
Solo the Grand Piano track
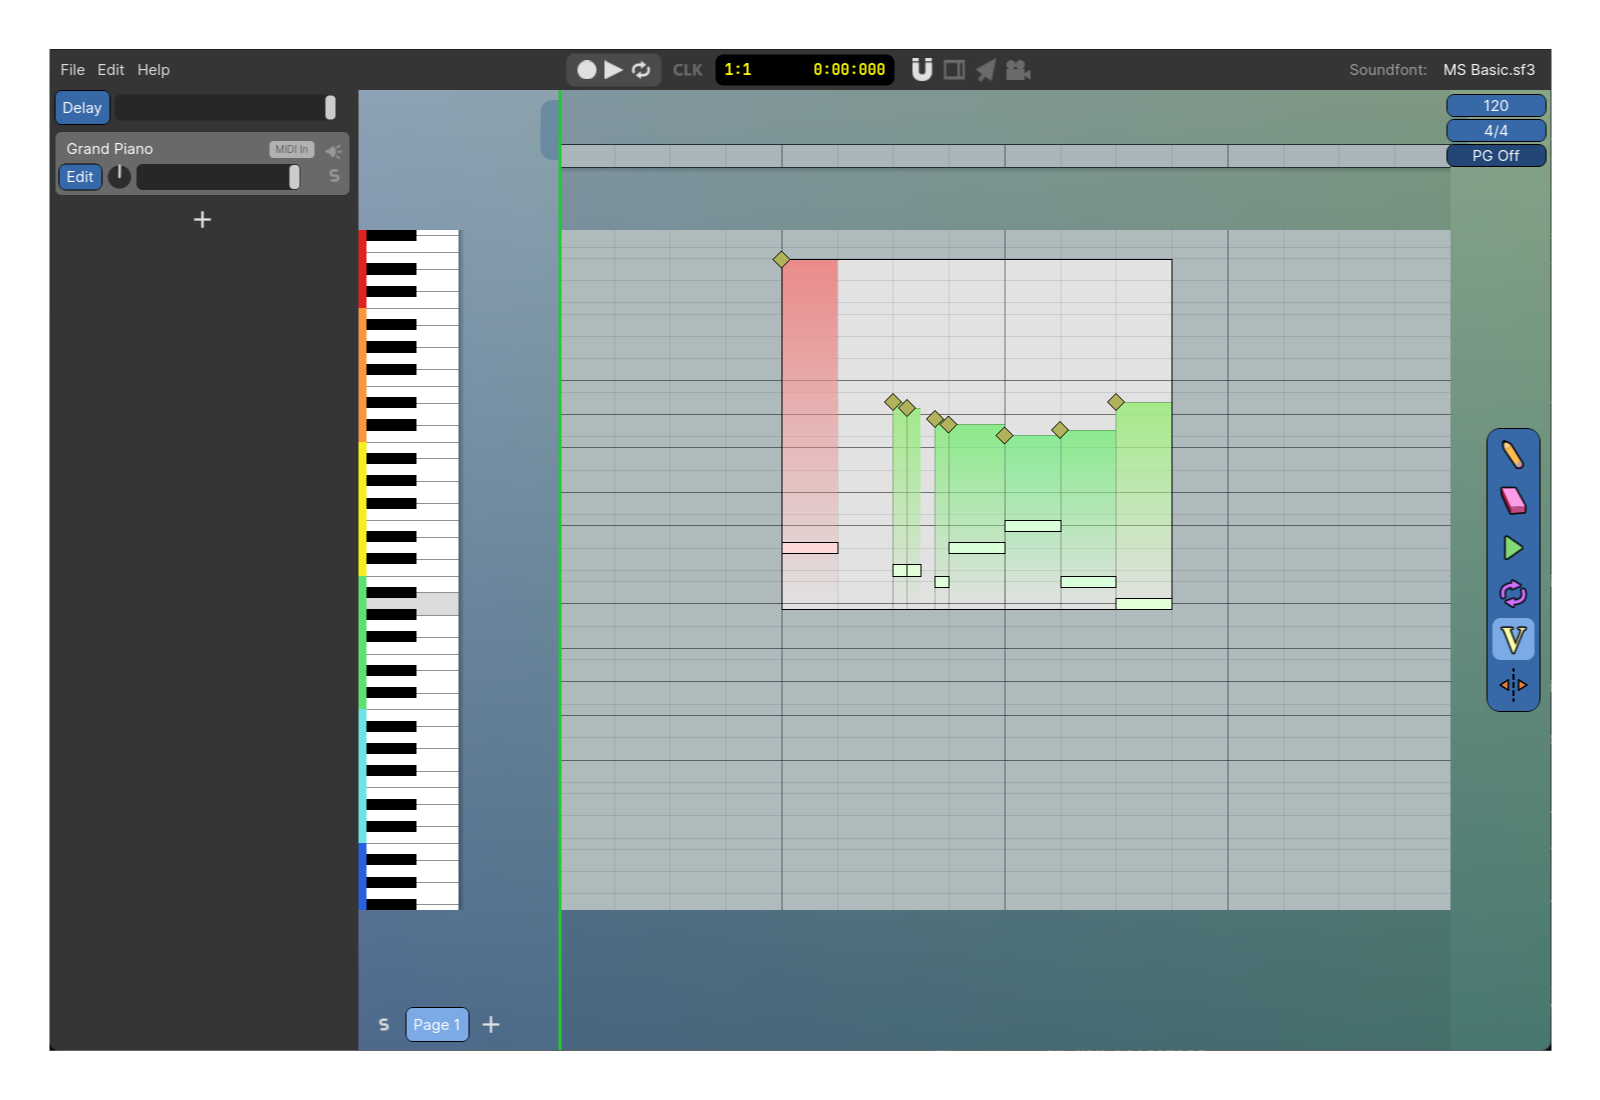click(334, 177)
